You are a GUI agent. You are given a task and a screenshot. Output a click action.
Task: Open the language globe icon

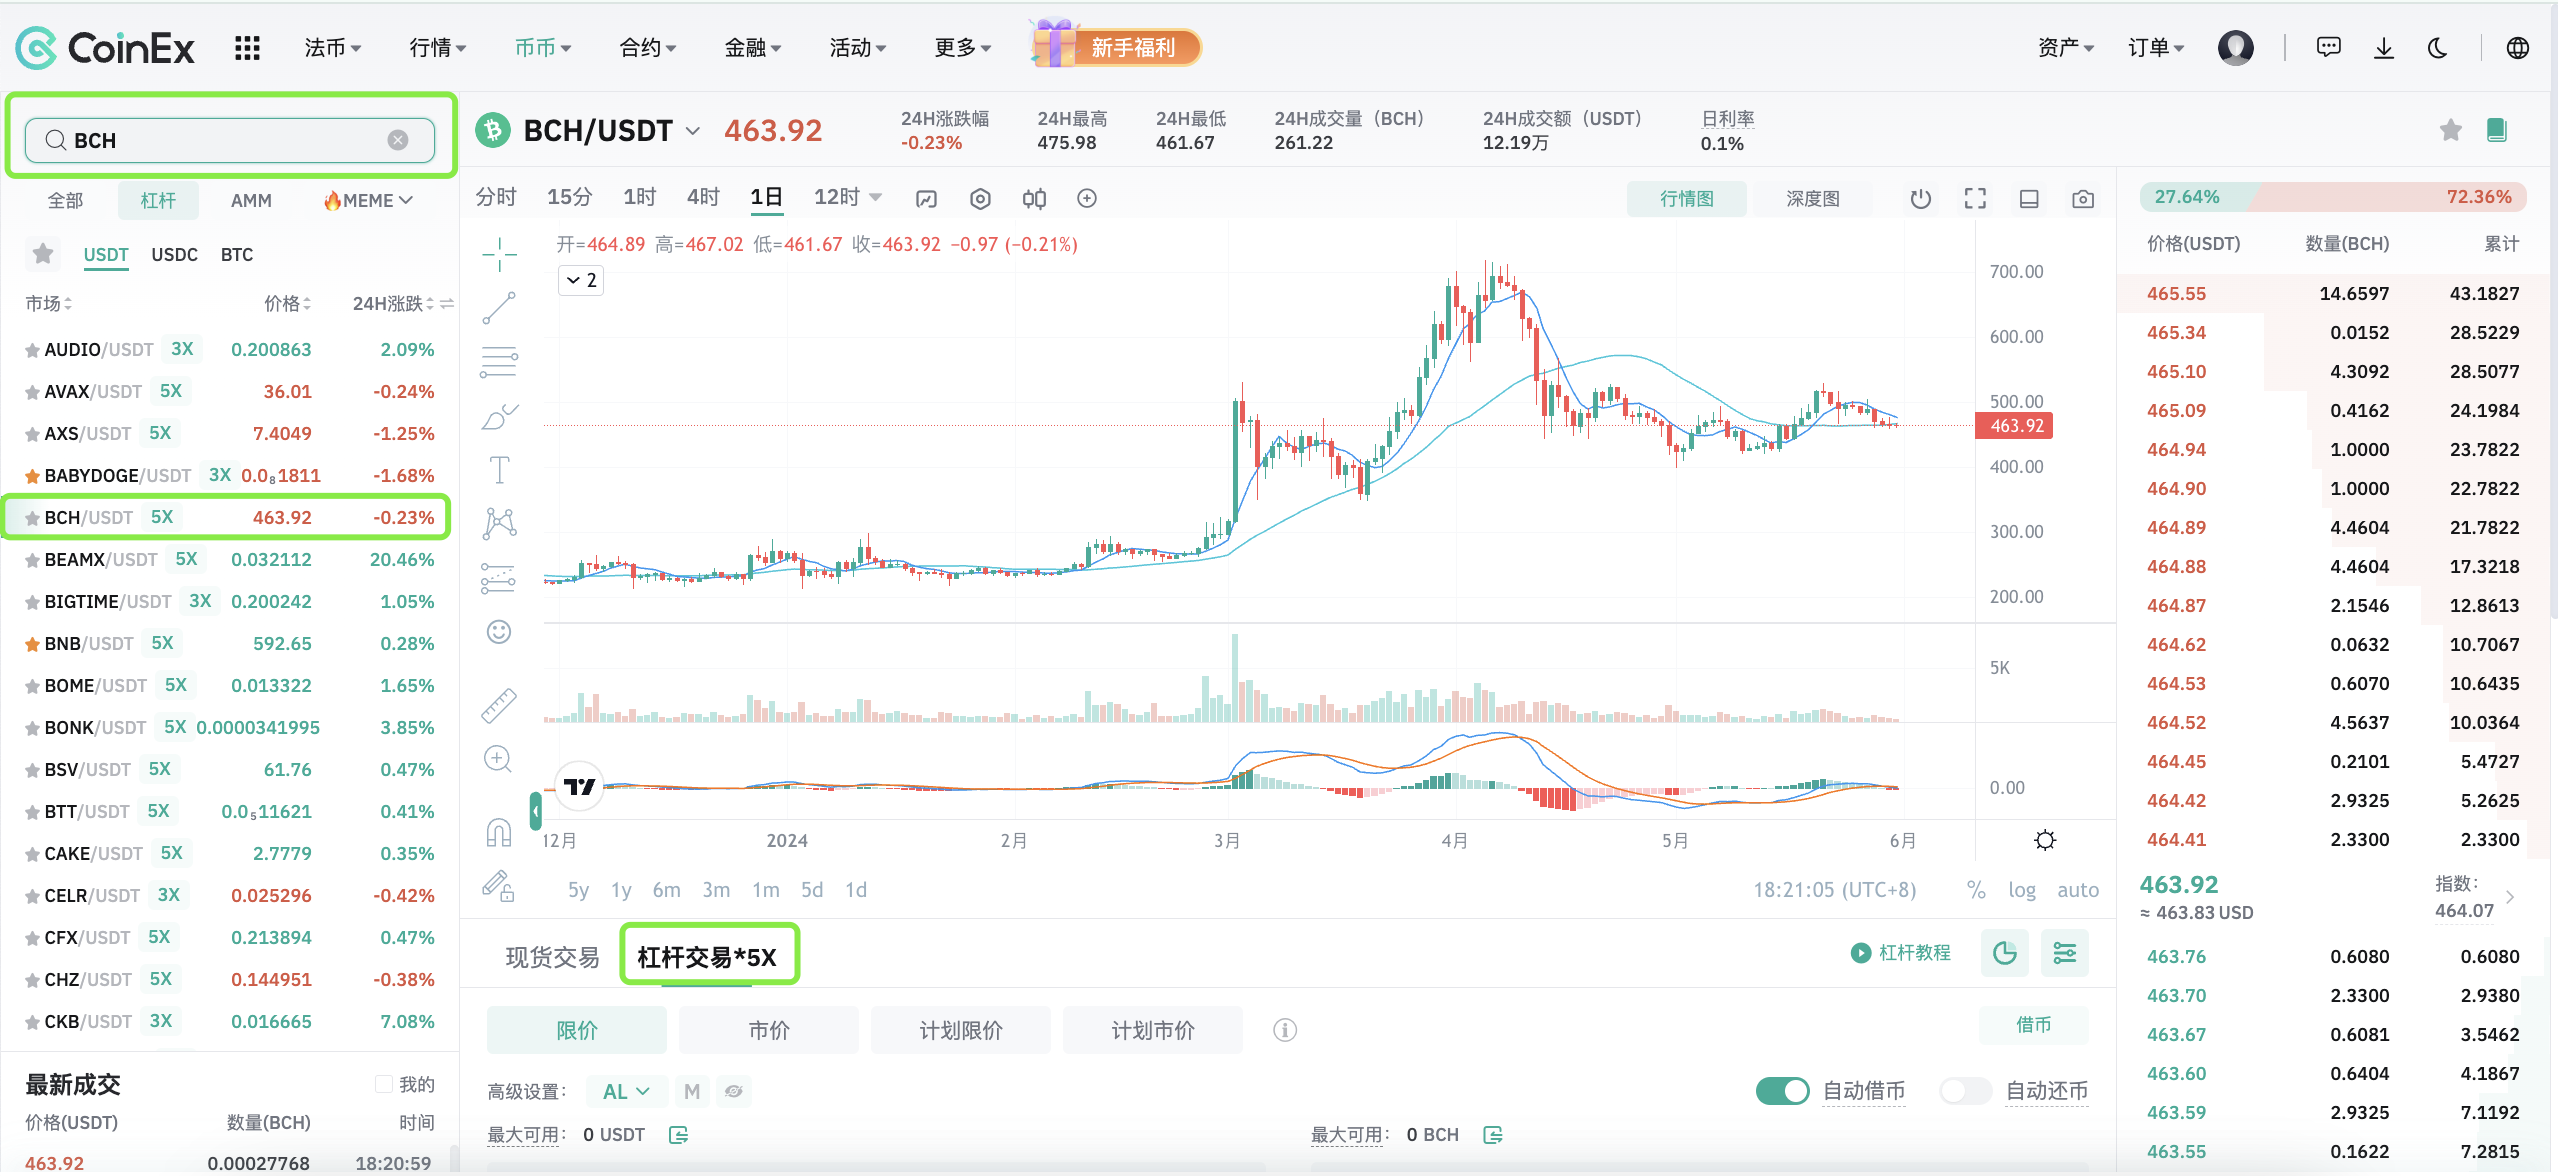click(2518, 47)
